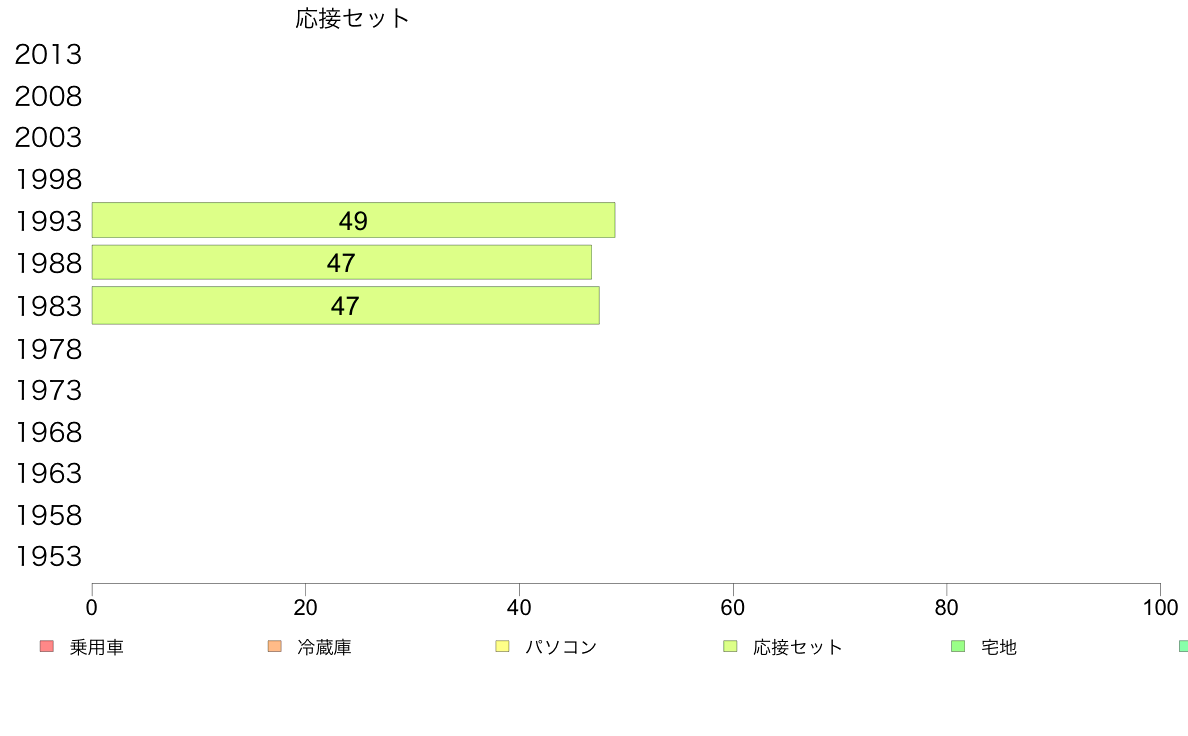The height and width of the screenshot is (736, 1188).
Task: Select the 1988 bar labeled 47
Action: pyautogui.click(x=342, y=262)
